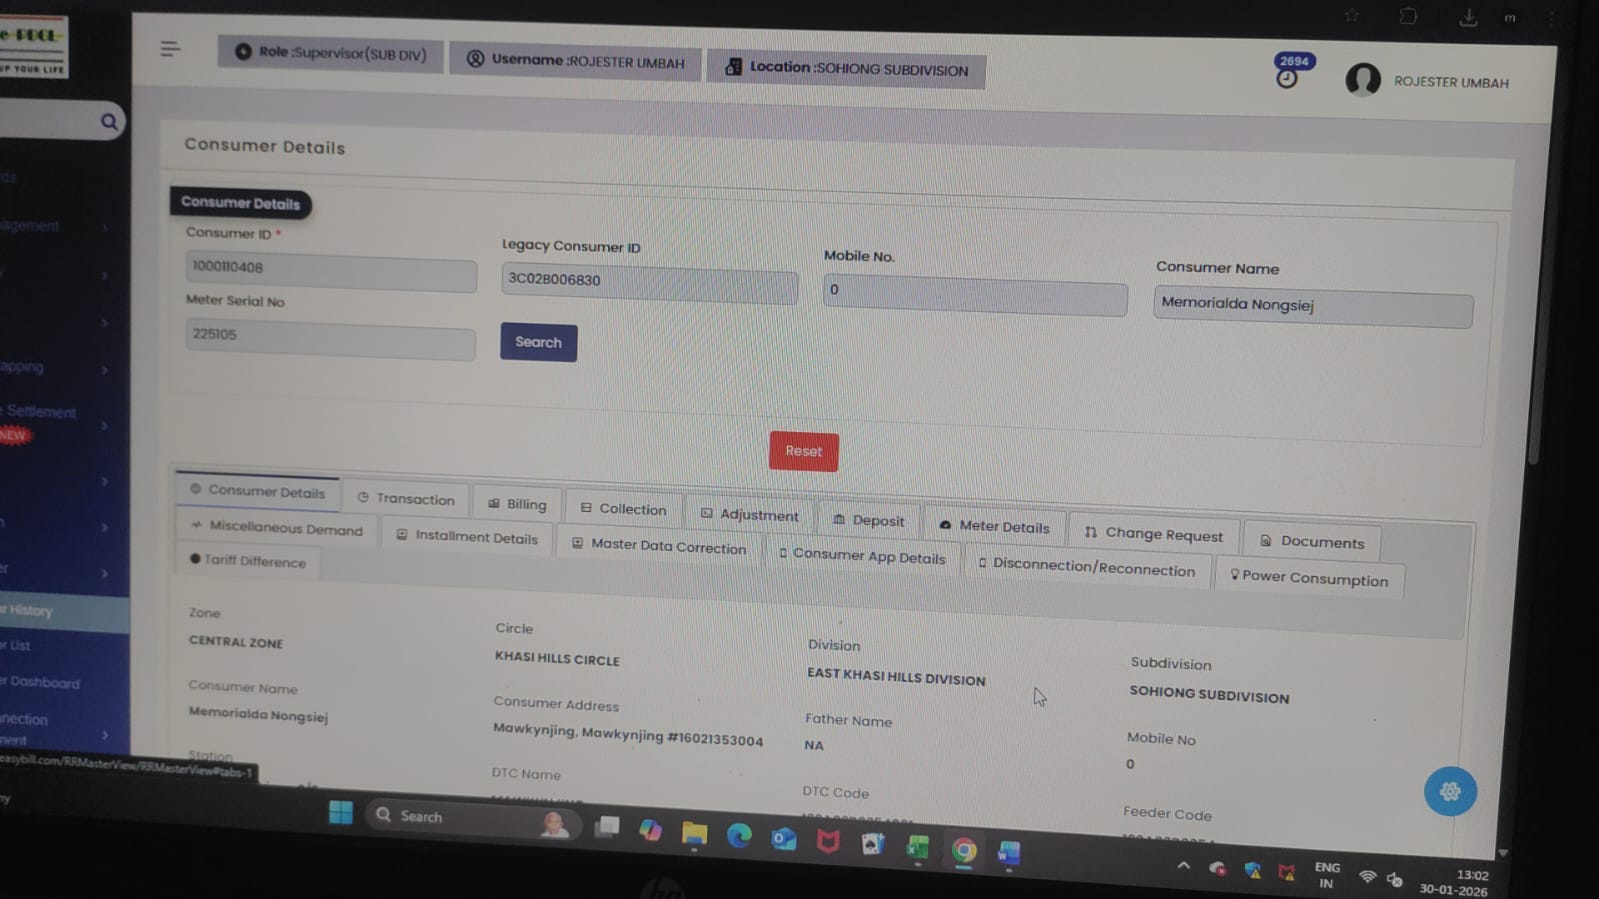Open the Change Request tab
The image size is (1599, 899).
[1153, 534]
